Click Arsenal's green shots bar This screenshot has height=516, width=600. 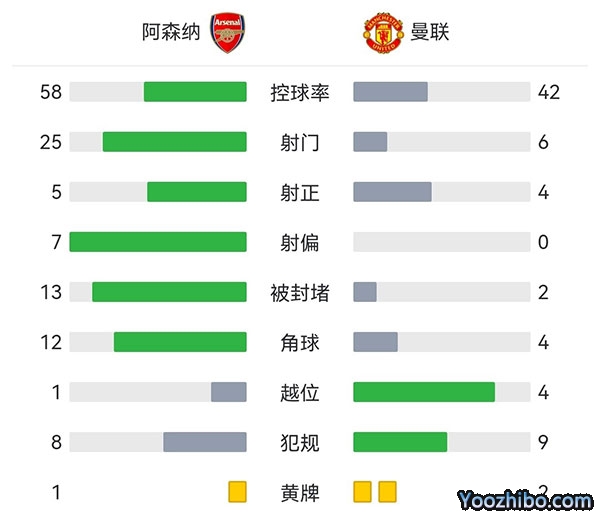pyautogui.click(x=175, y=142)
